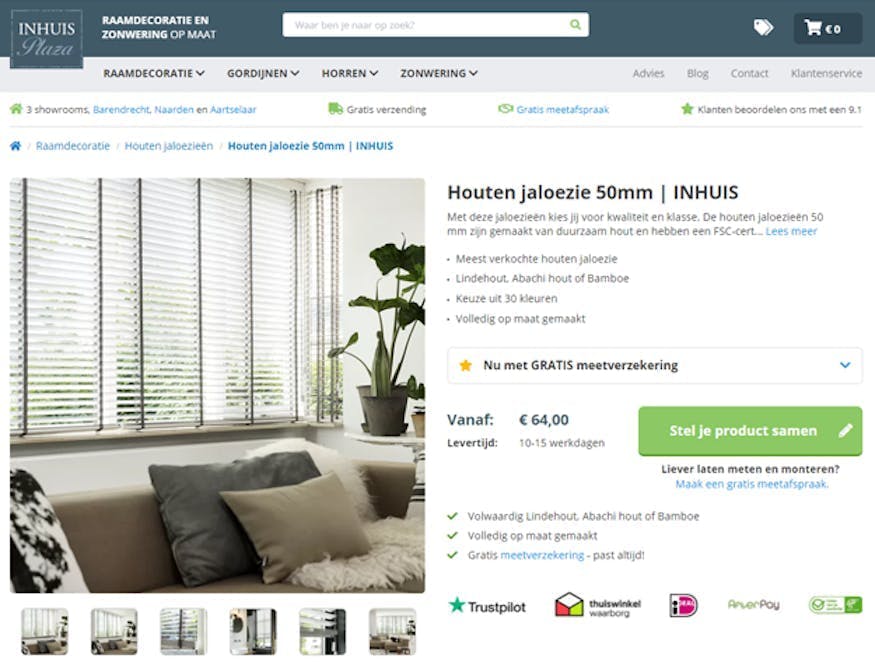Click the Lees meer link
Image resolution: width=875 pixels, height=672 pixels.
791,231
